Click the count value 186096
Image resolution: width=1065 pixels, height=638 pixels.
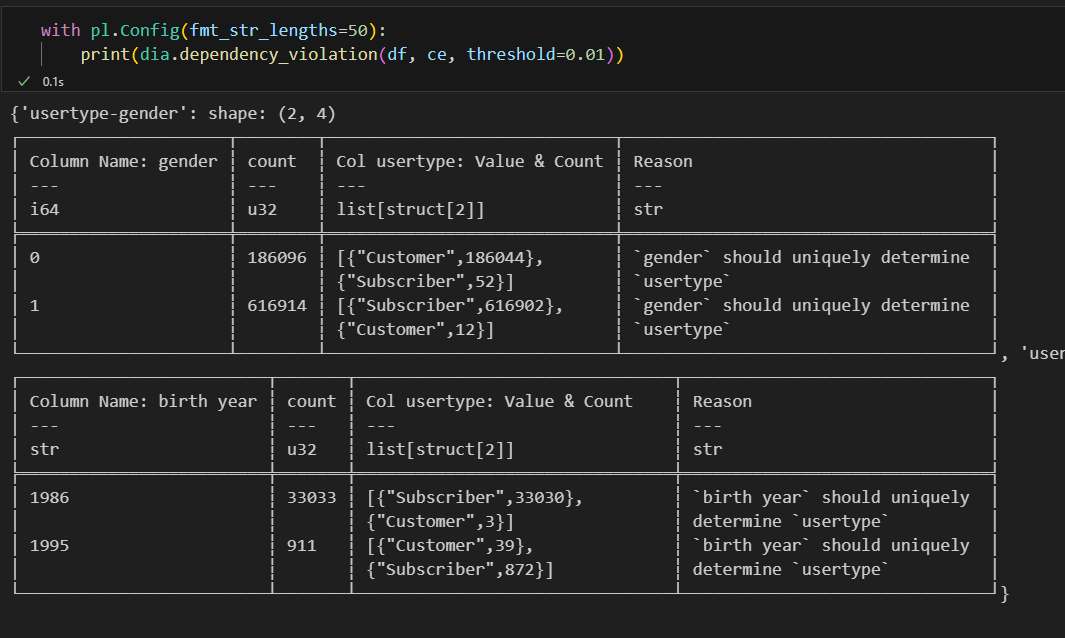click(277, 258)
